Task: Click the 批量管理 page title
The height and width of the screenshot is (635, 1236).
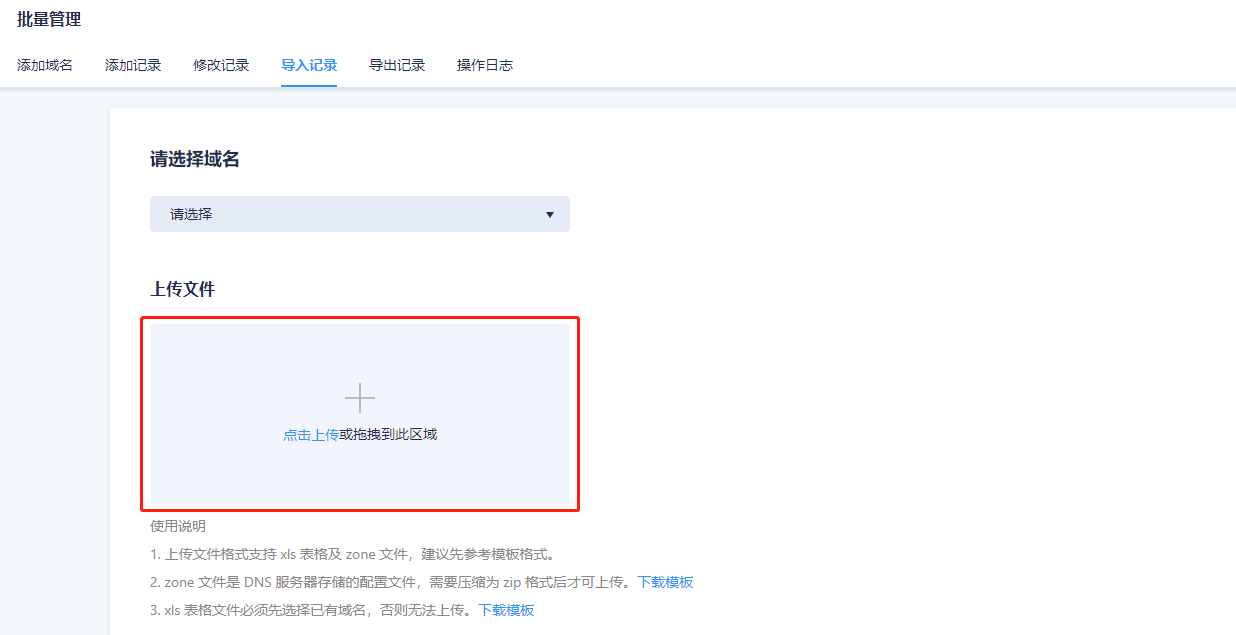Action: click(x=49, y=19)
